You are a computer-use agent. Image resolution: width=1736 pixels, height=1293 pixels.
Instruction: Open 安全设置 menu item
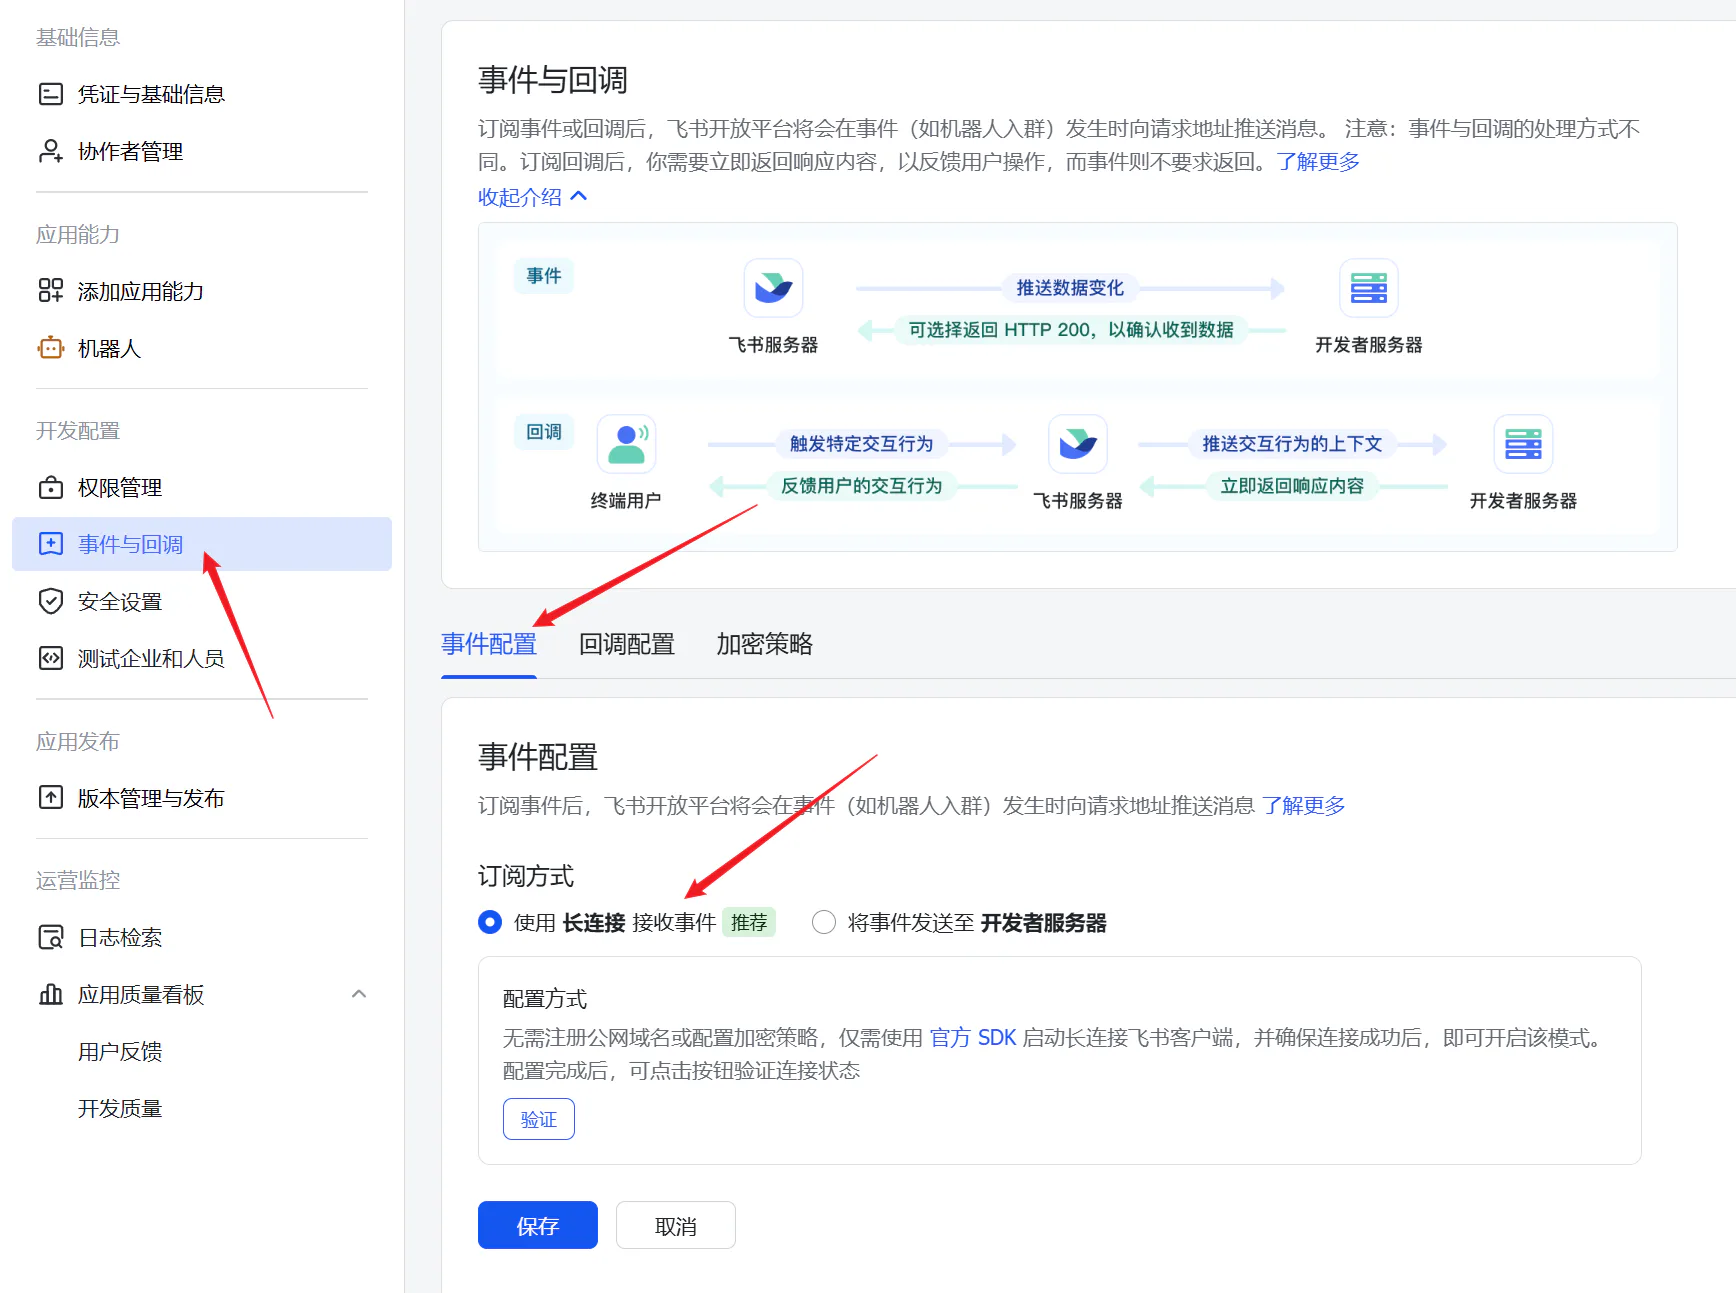point(202,601)
